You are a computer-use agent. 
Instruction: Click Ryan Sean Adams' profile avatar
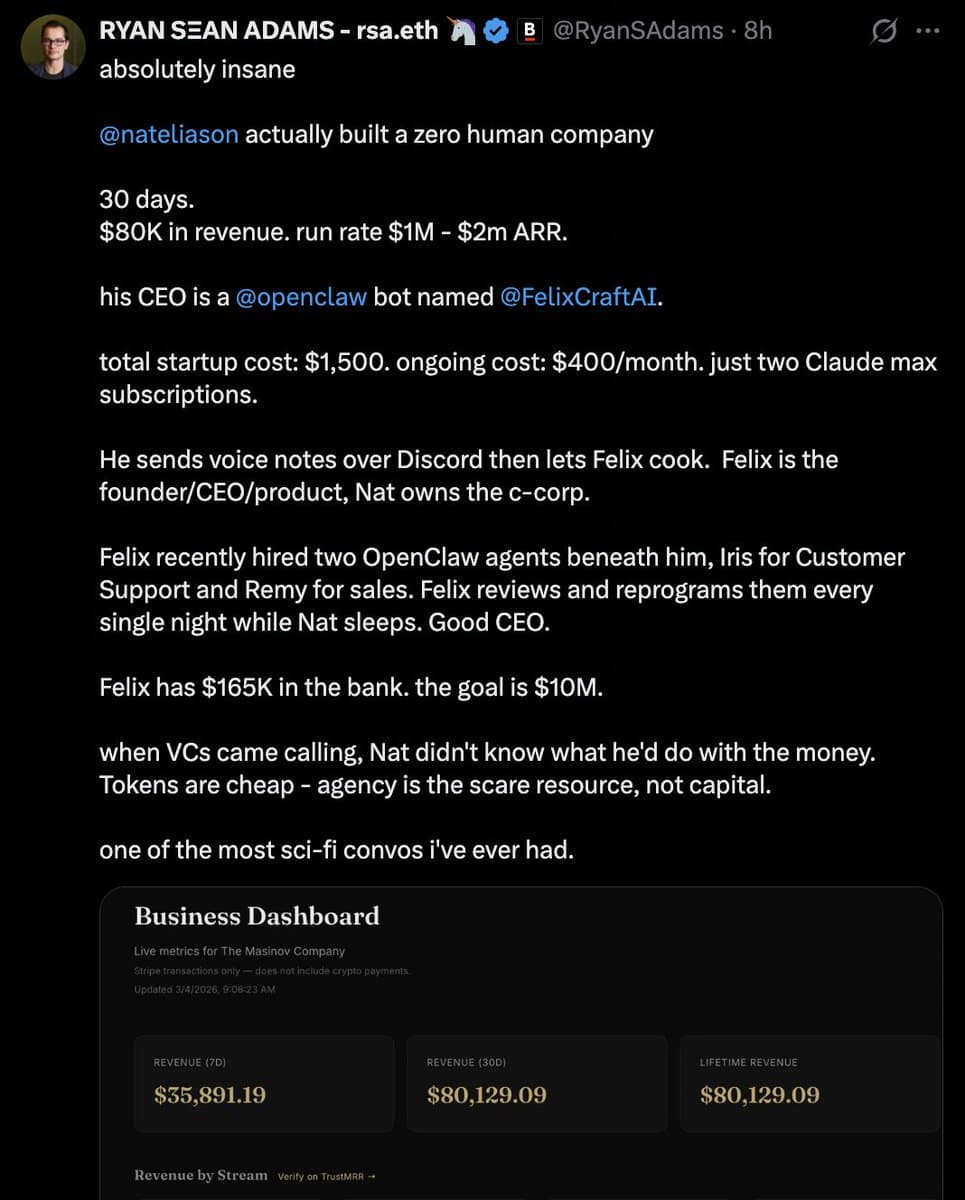click(53, 47)
